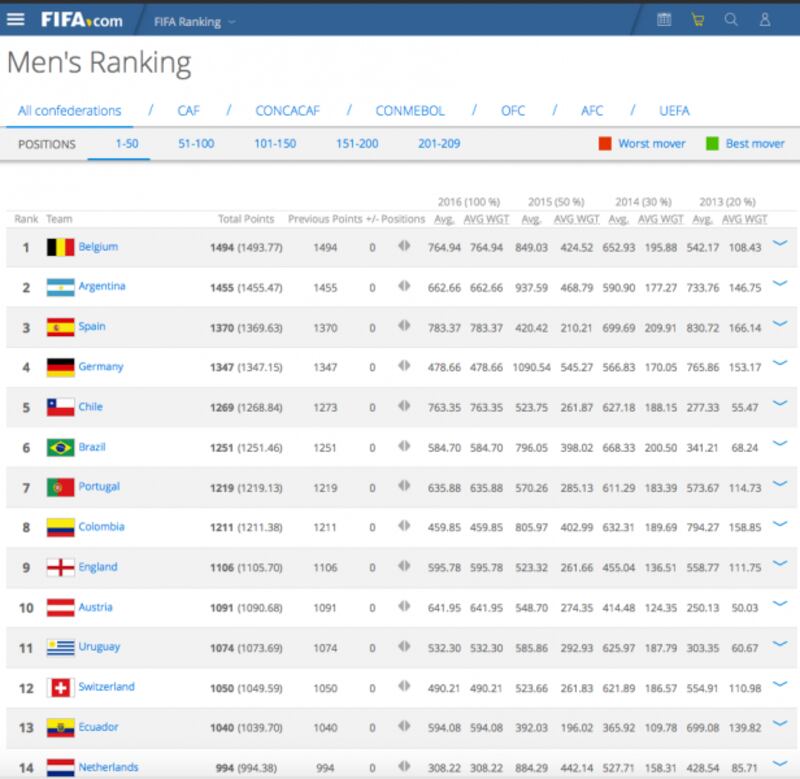The height and width of the screenshot is (779, 800).
Task: Switch to the AFC confederation tab
Action: (x=592, y=111)
